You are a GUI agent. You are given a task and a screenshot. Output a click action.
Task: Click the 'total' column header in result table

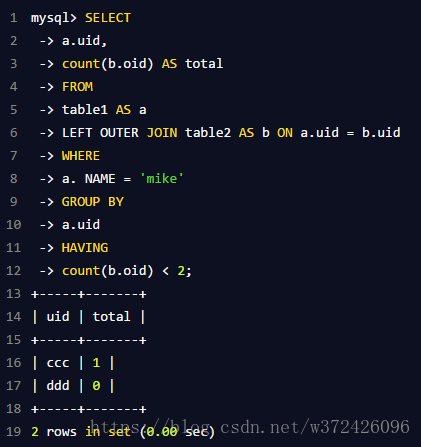(111, 317)
